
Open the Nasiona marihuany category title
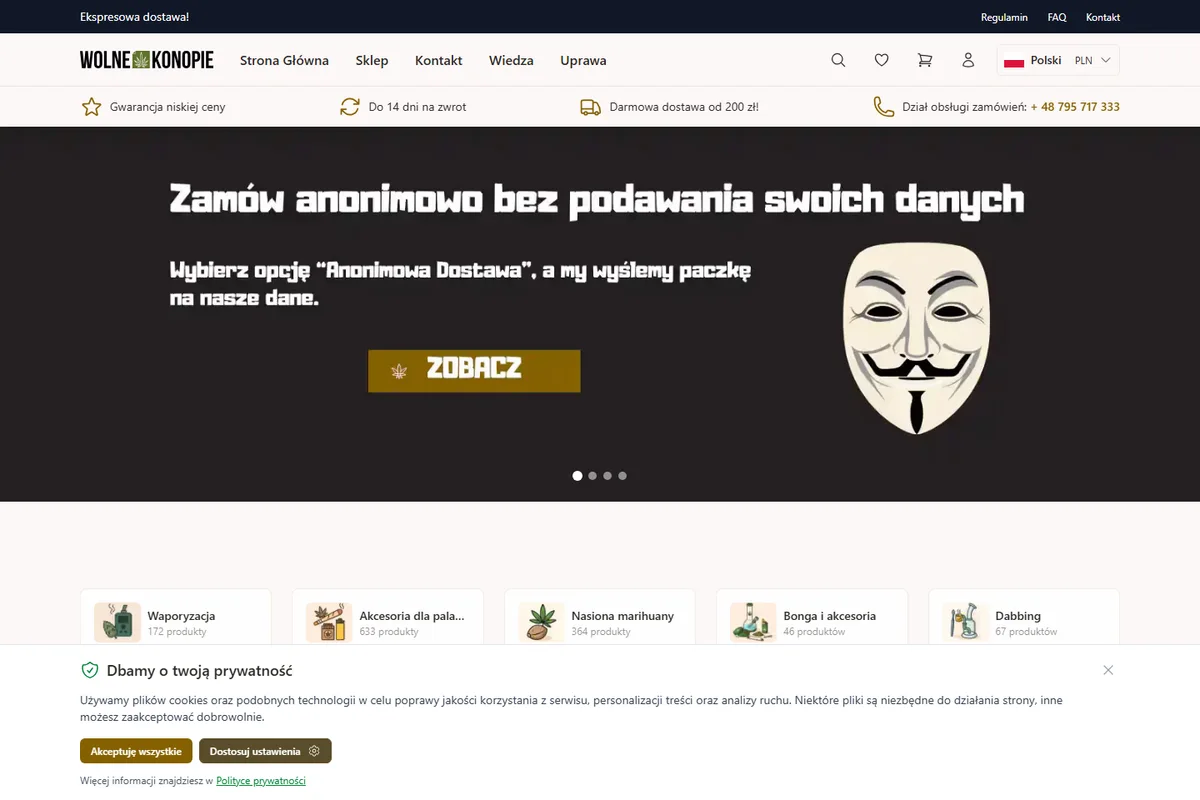pos(623,616)
